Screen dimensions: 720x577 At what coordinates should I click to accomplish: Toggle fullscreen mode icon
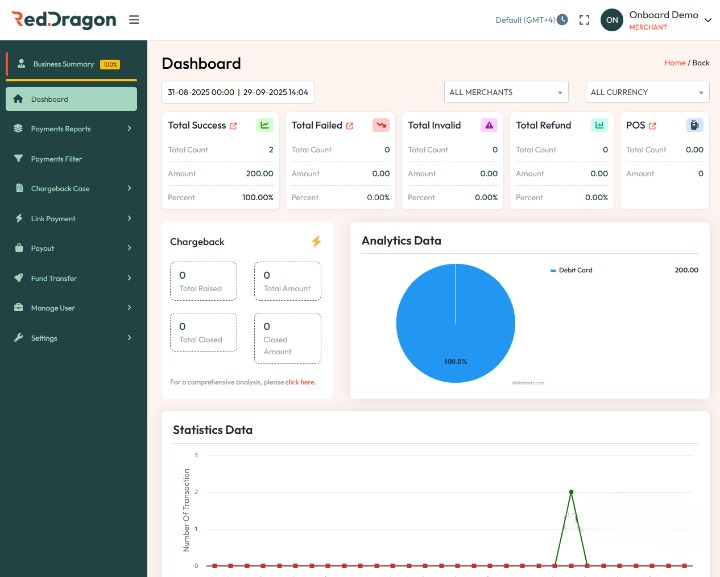(584, 20)
